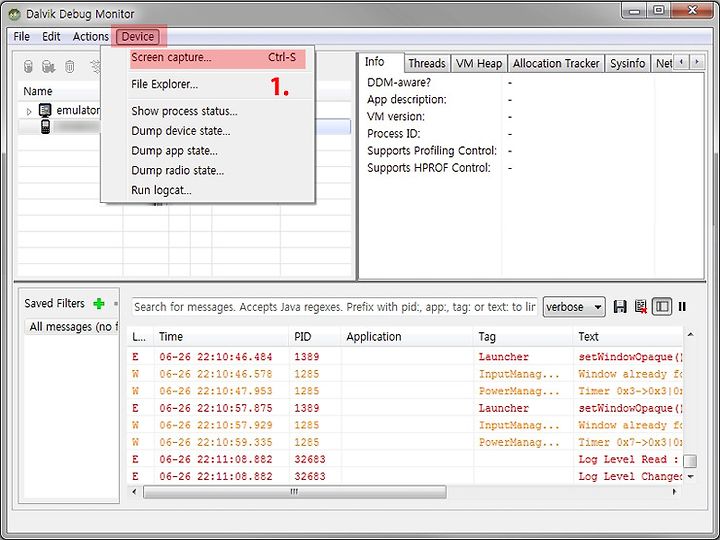720x540 pixels.
Task: Select log row with time 22:10:46.484
Action: pyautogui.click(x=405, y=357)
